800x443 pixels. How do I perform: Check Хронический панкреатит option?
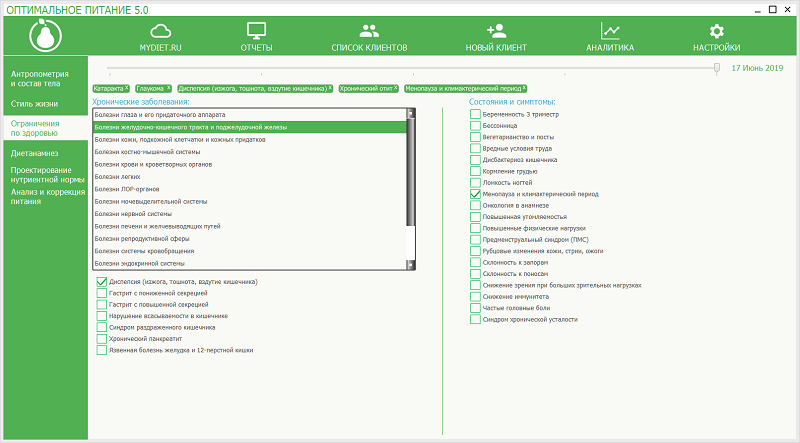point(102,339)
